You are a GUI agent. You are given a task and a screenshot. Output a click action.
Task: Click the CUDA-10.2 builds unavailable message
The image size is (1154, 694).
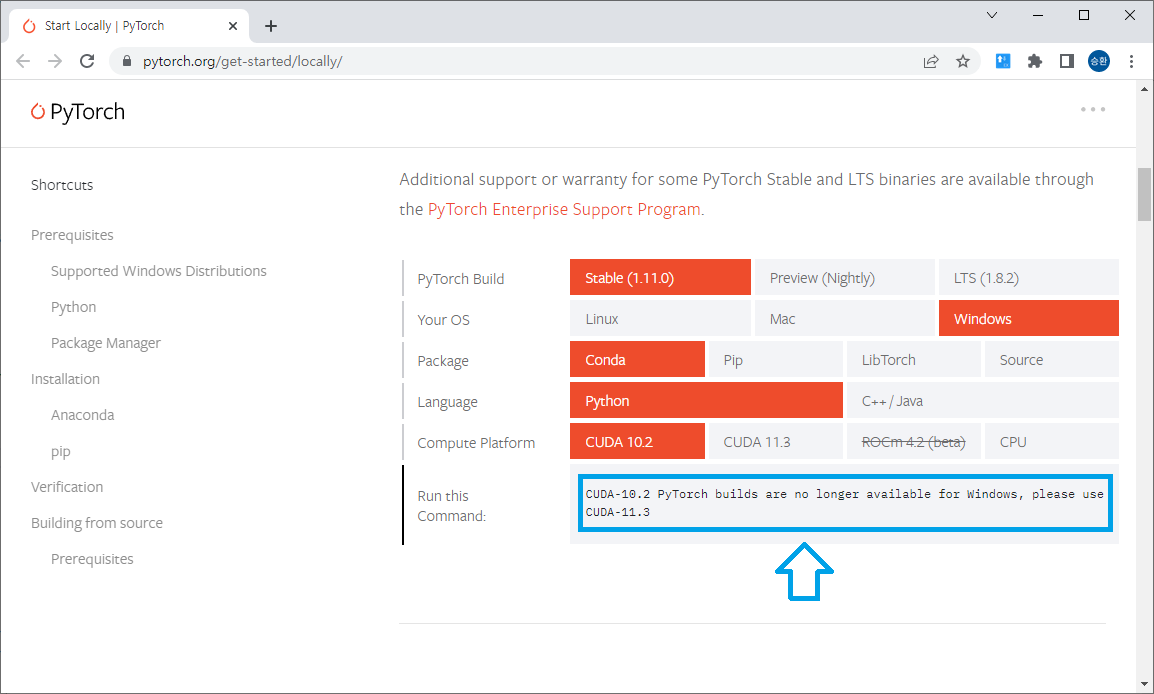(x=844, y=503)
